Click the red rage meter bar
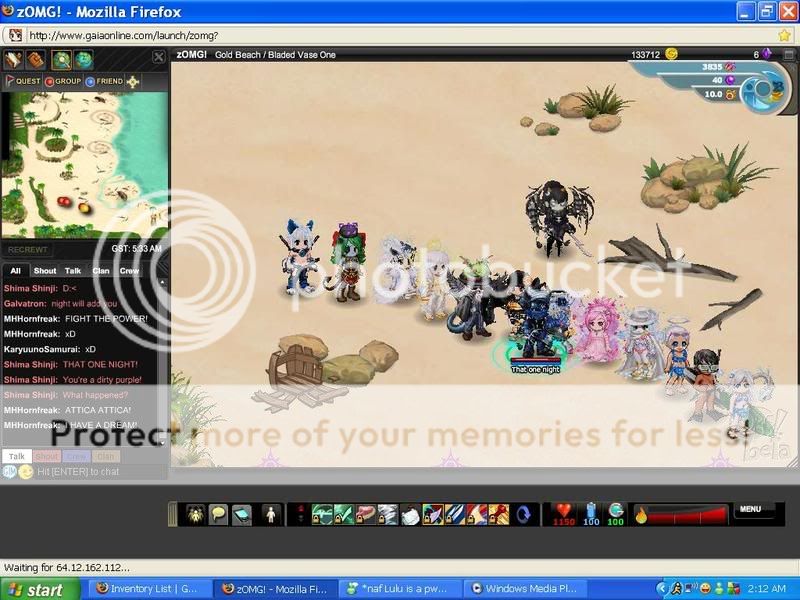 coord(680,514)
